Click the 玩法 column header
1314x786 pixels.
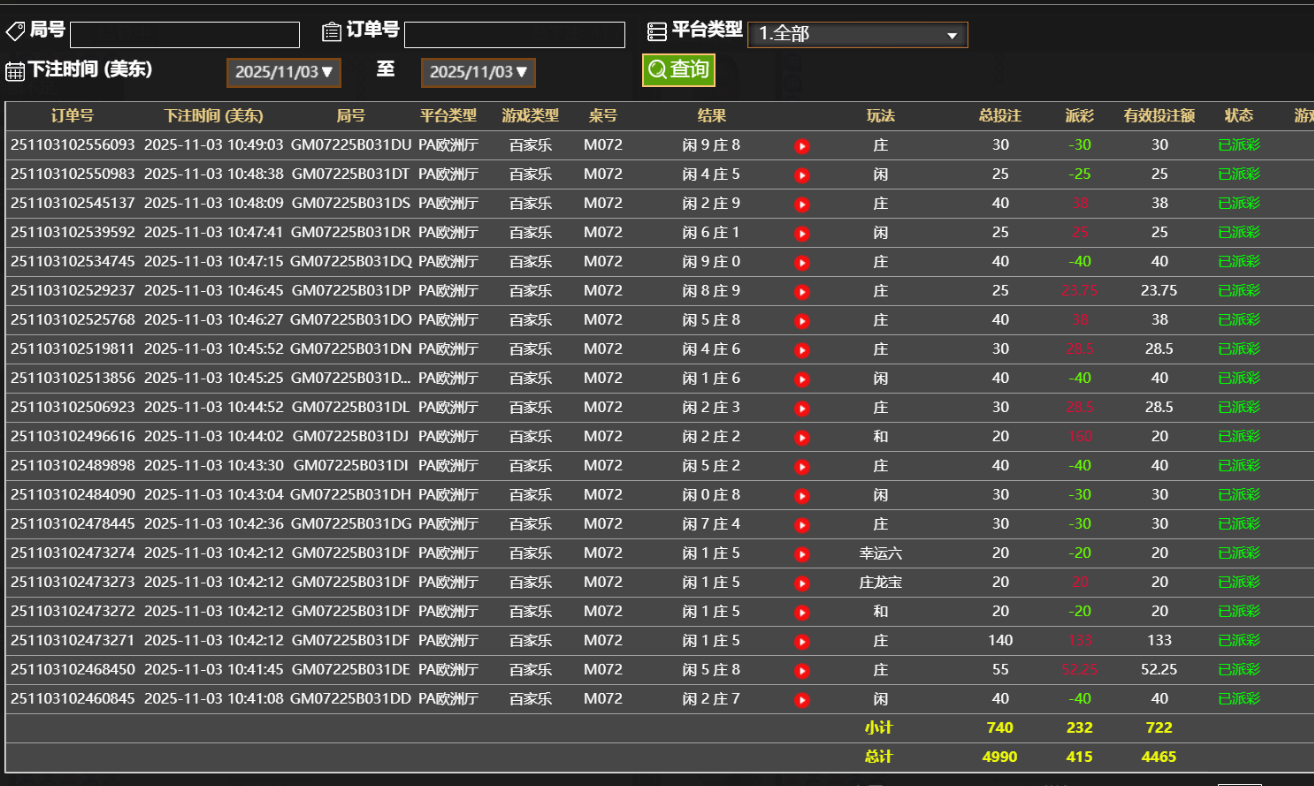(879, 115)
